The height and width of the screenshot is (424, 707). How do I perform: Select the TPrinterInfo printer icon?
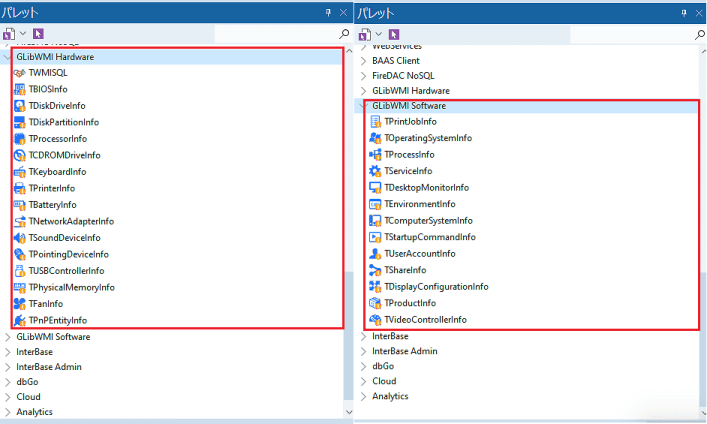click(19, 189)
